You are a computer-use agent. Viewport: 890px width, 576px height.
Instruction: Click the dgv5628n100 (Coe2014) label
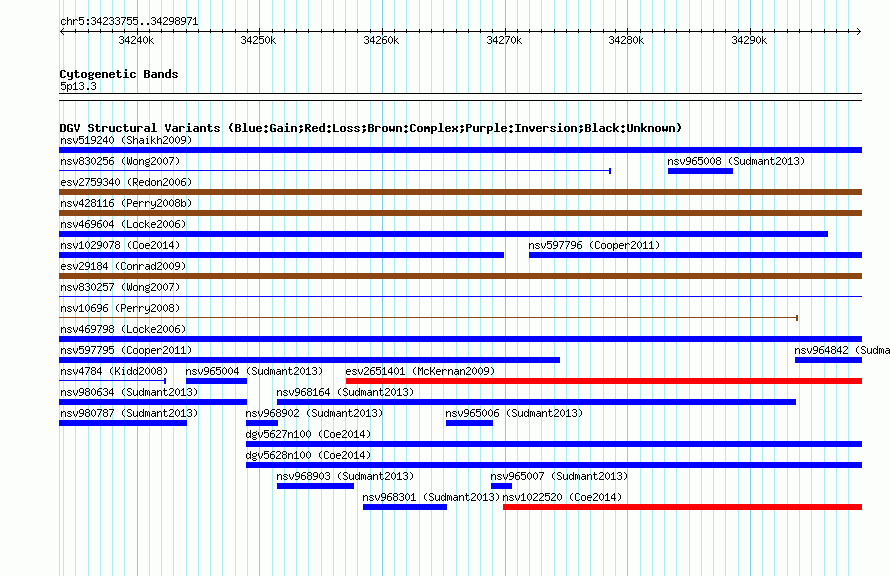click(x=308, y=455)
